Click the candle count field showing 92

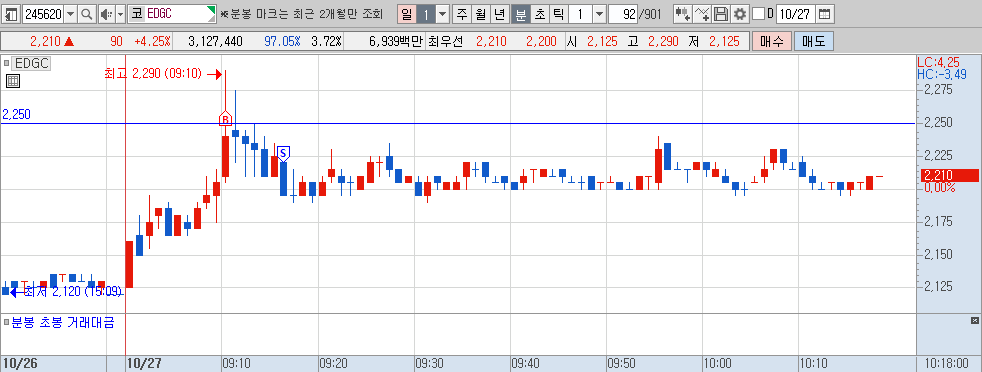[x=623, y=13]
